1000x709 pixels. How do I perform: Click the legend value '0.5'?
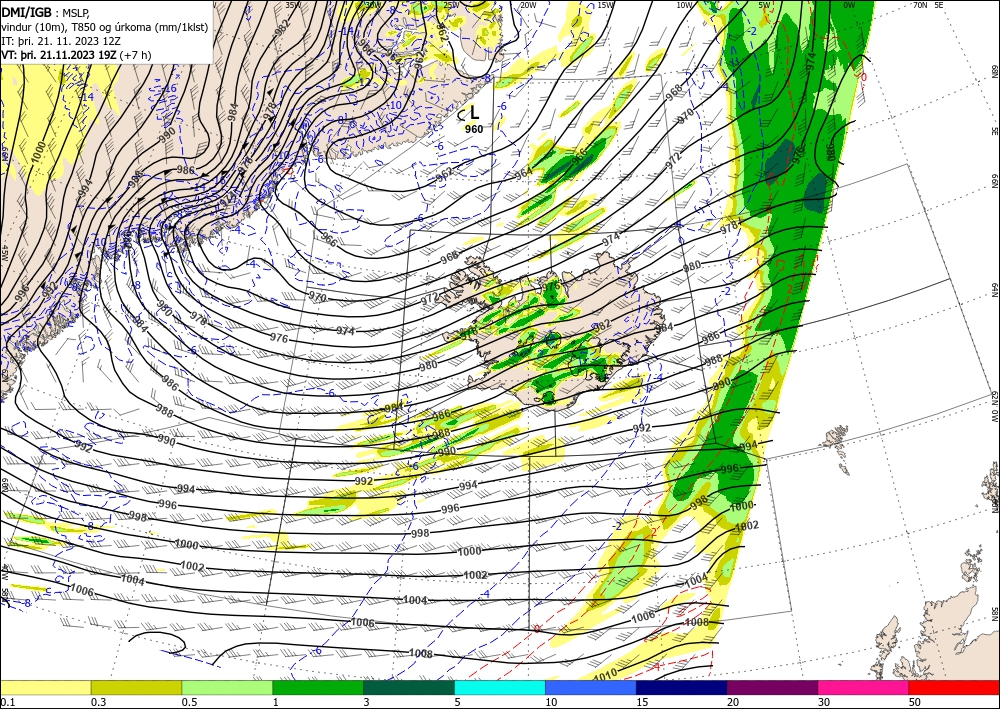(189, 702)
